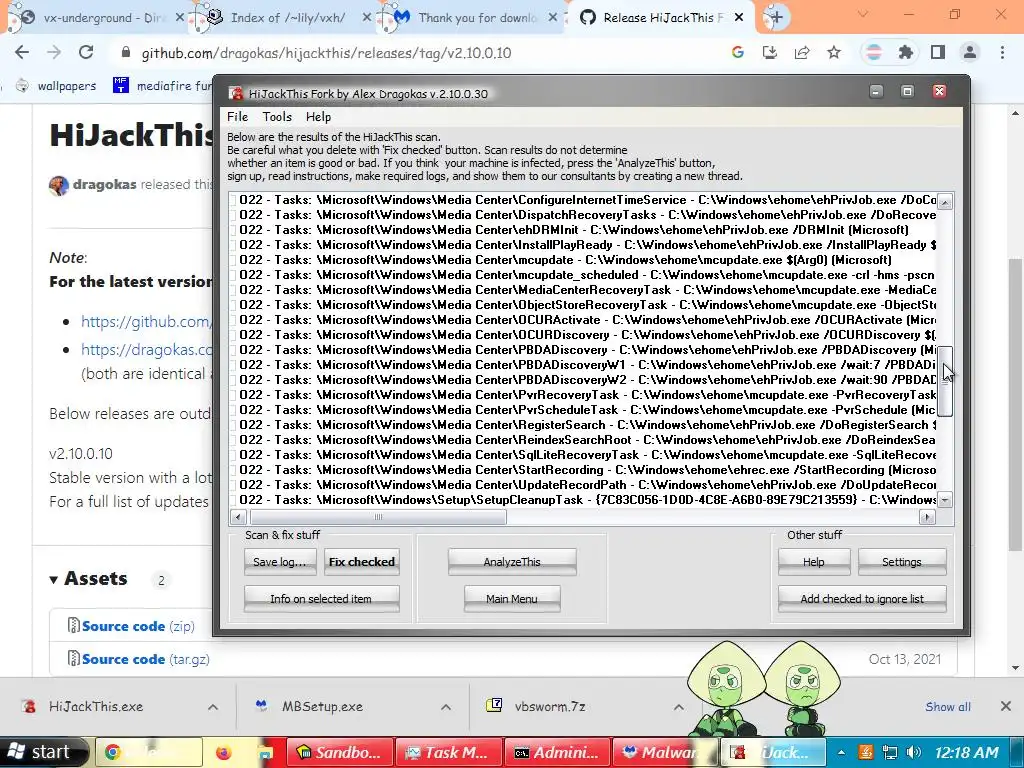The image size is (1024, 768).
Task: Open the wallpapers bookmark
Action: tap(56, 86)
